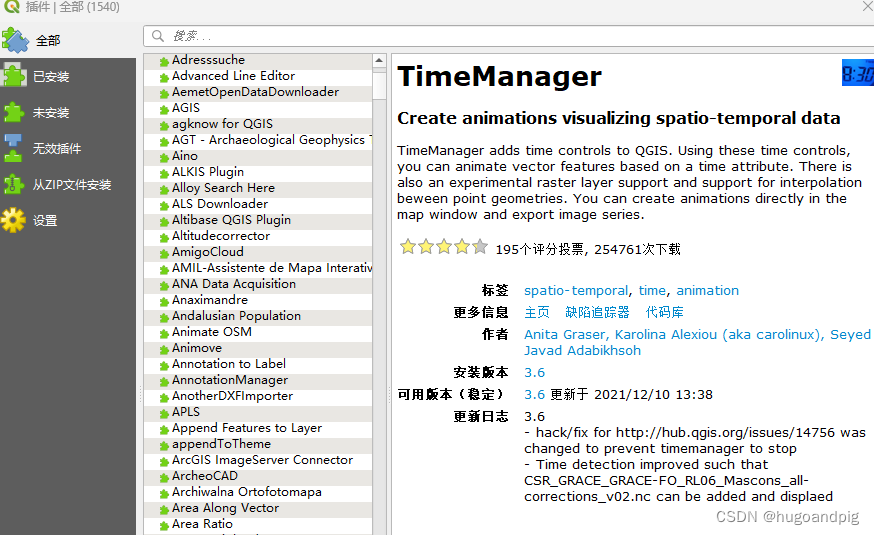Select the AGIS plugin row
874x535 pixels.
pyautogui.click(x=258, y=108)
